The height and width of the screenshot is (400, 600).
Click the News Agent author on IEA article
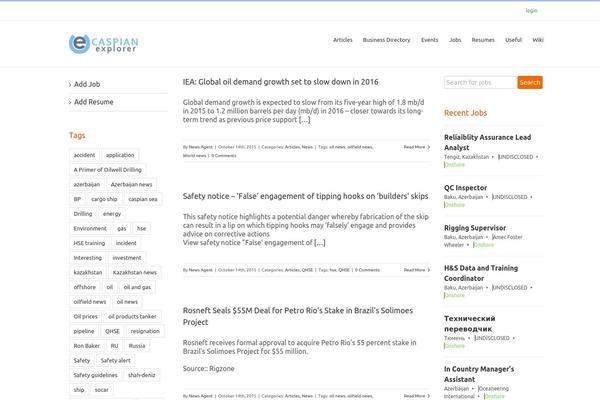[x=201, y=147]
